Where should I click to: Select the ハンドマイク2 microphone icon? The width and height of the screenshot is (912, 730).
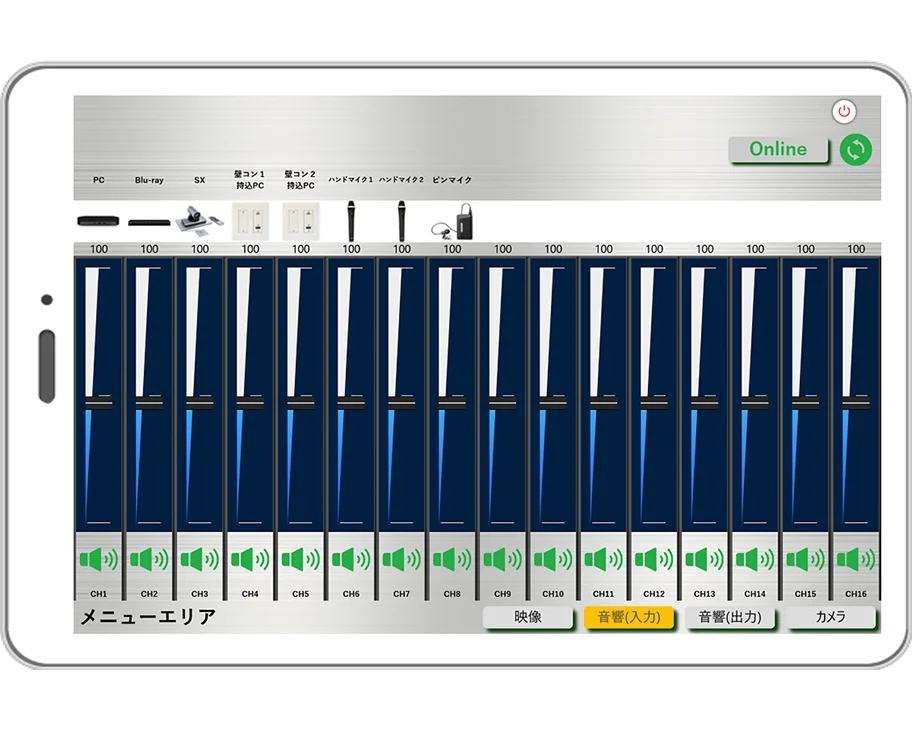click(x=402, y=219)
